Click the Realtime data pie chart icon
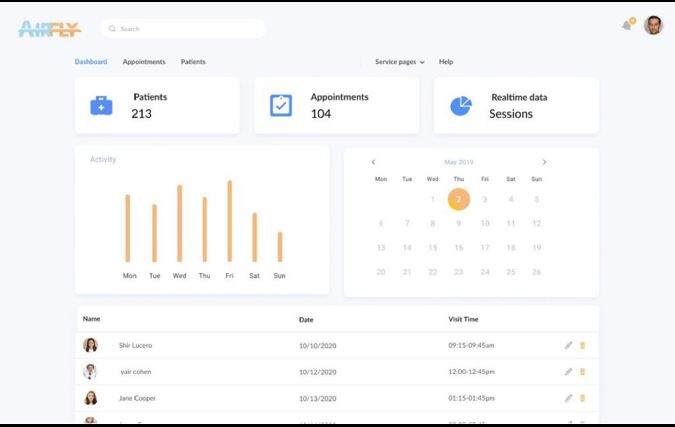This screenshot has height=427, width=675. pyautogui.click(x=460, y=106)
